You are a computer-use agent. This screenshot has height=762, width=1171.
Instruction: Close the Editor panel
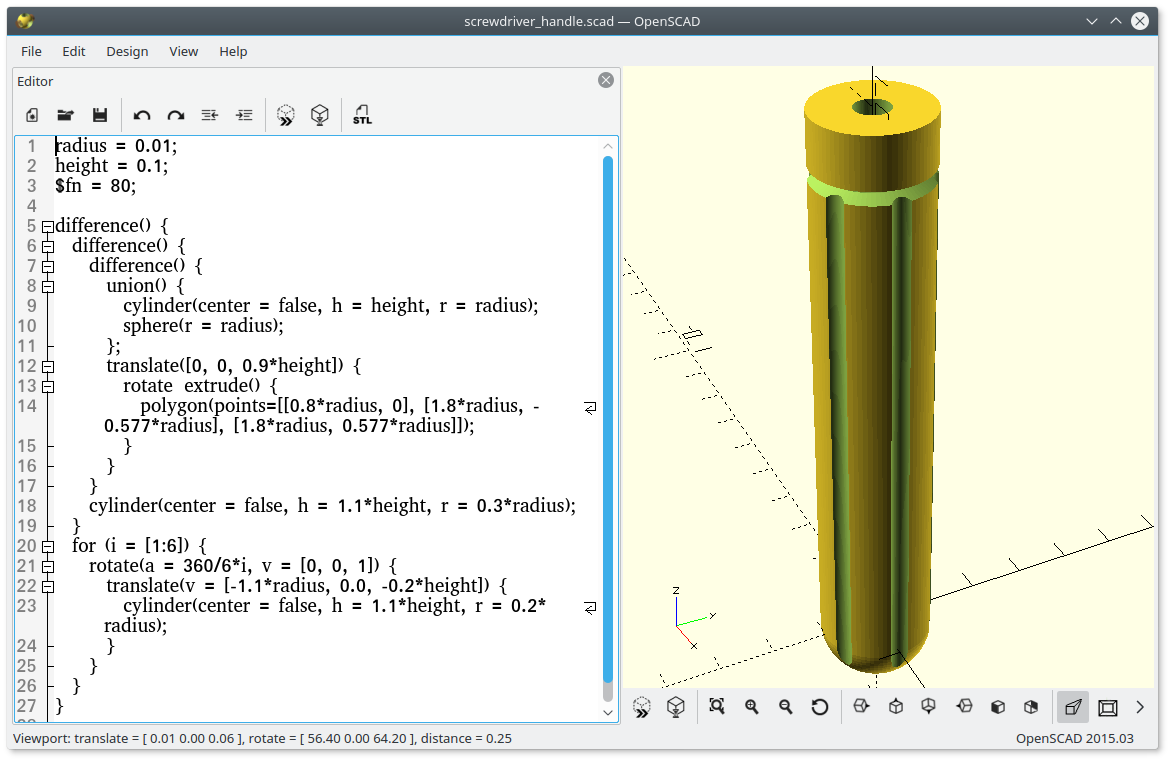point(606,80)
